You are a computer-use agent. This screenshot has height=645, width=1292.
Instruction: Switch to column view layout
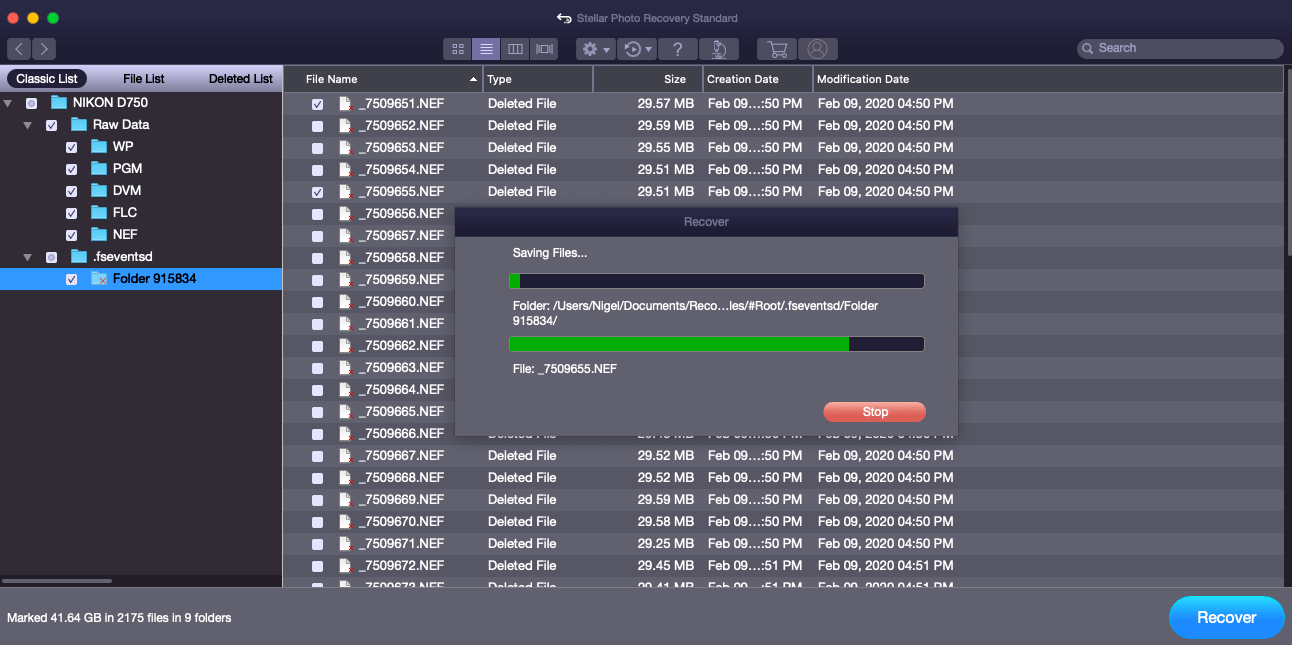point(515,48)
